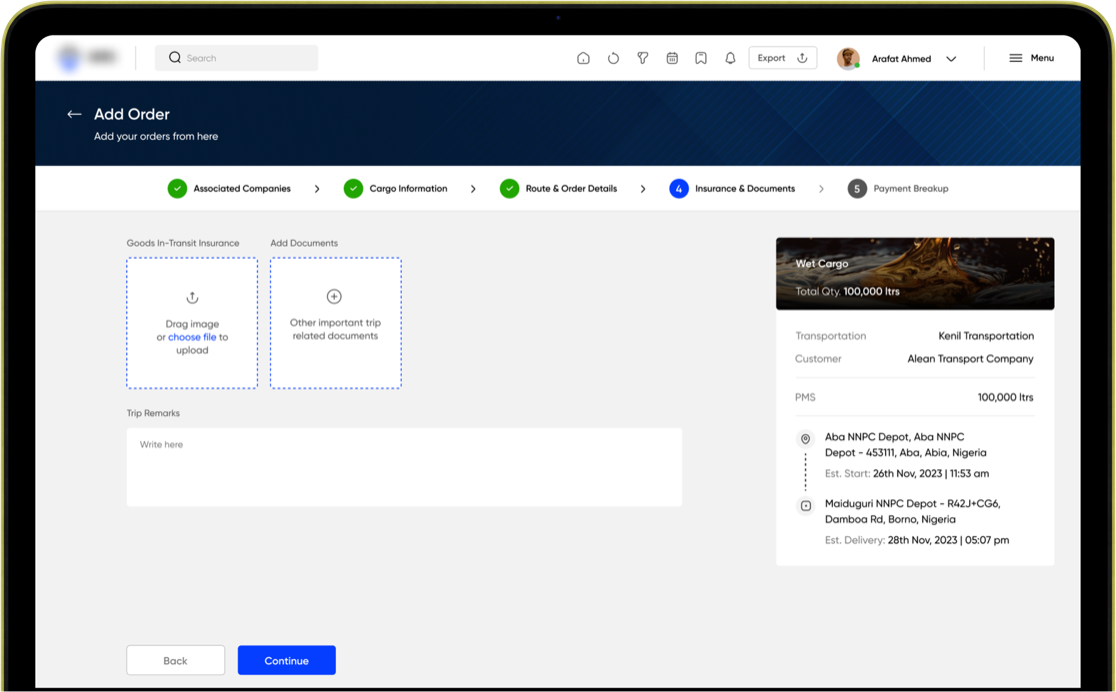Click the choose file link

(192, 337)
